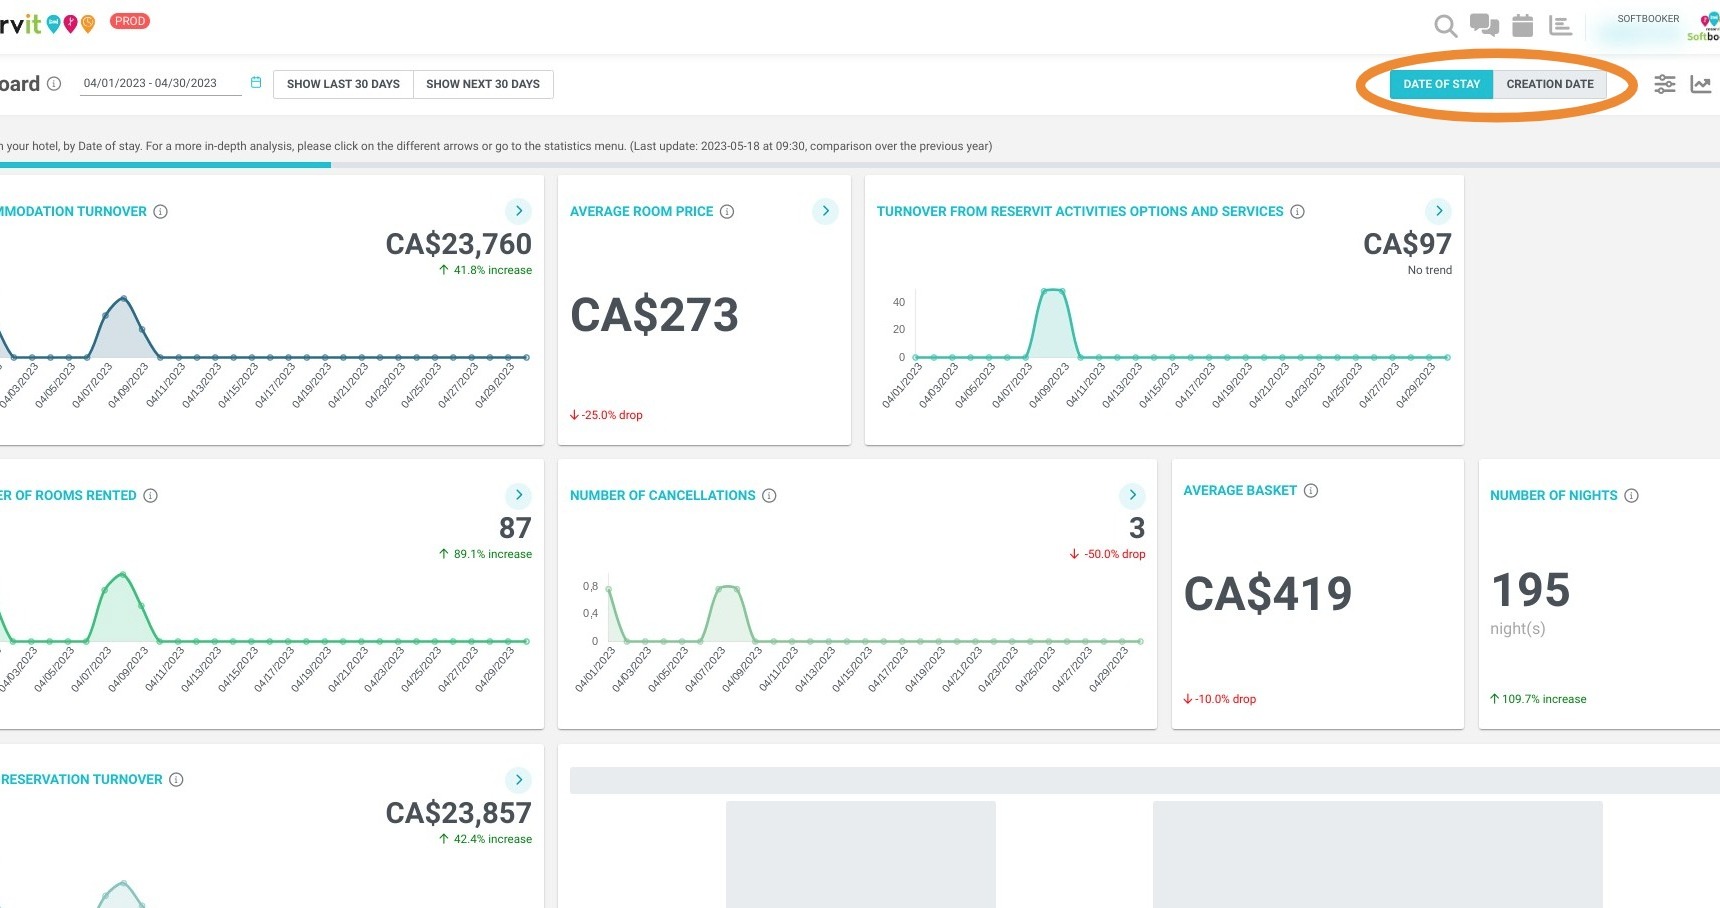1720x908 pixels.
Task: Click info icon for Accommodation Turnover
Action: tap(160, 212)
